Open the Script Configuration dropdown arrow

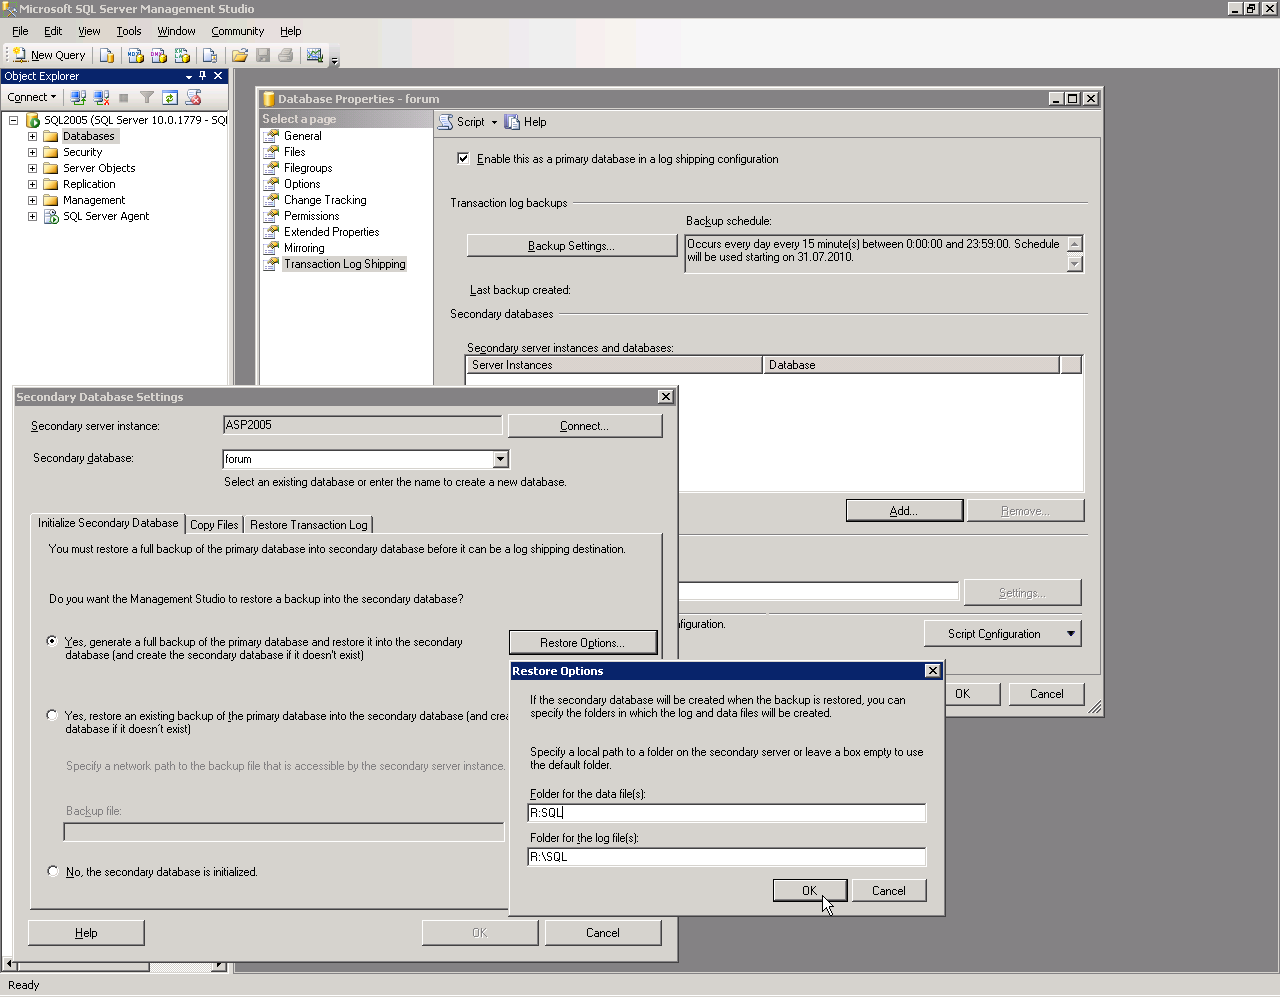coord(1071,634)
